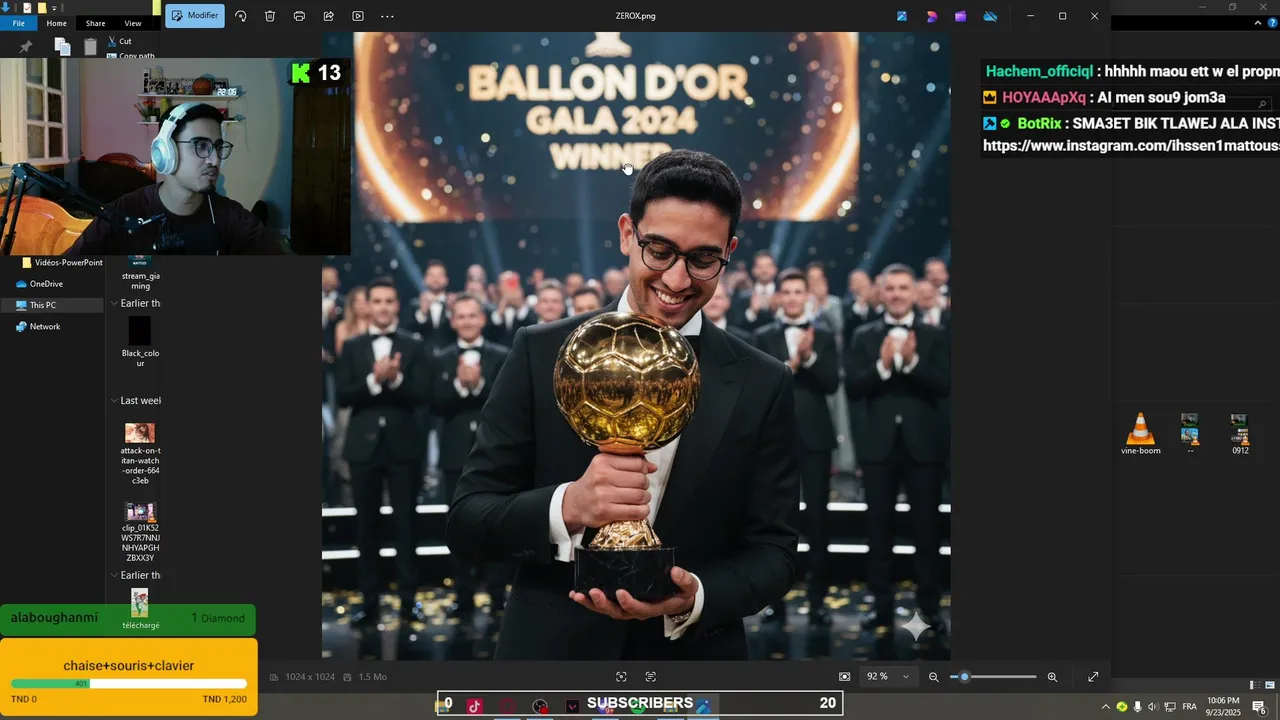This screenshot has height=720, width=1280.
Task: Select the clip_01K52 video file
Action: click(x=140, y=532)
